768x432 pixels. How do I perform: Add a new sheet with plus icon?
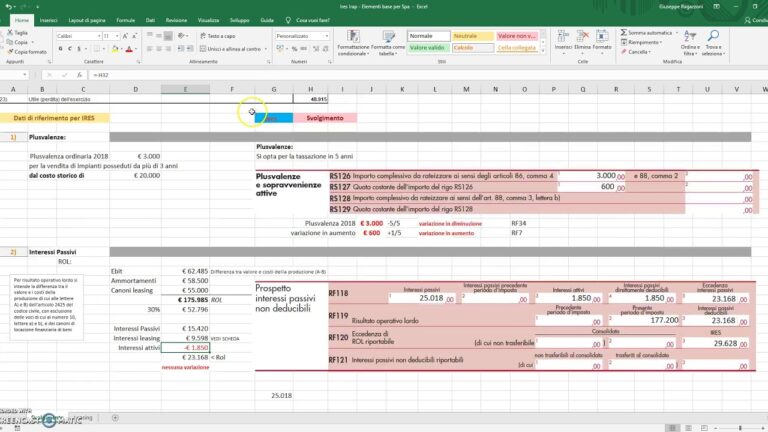coord(115,418)
